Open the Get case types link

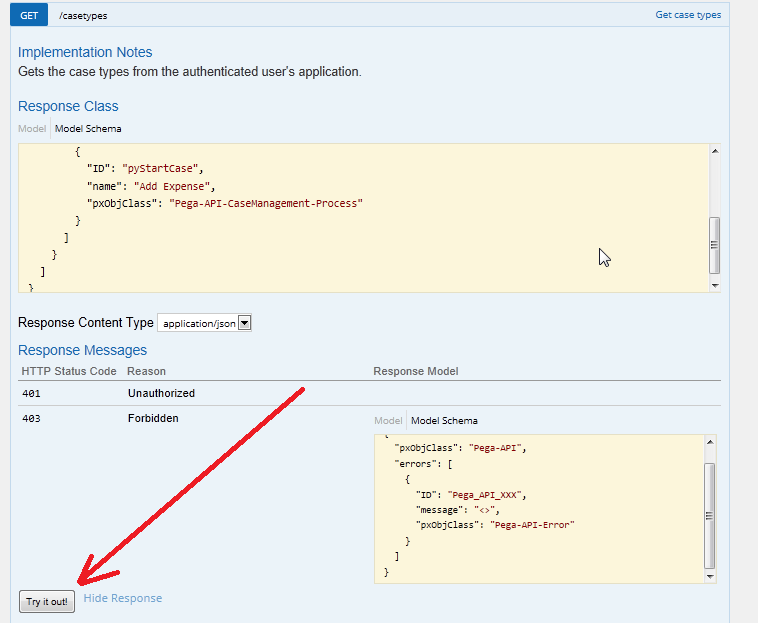pyautogui.click(x=688, y=14)
